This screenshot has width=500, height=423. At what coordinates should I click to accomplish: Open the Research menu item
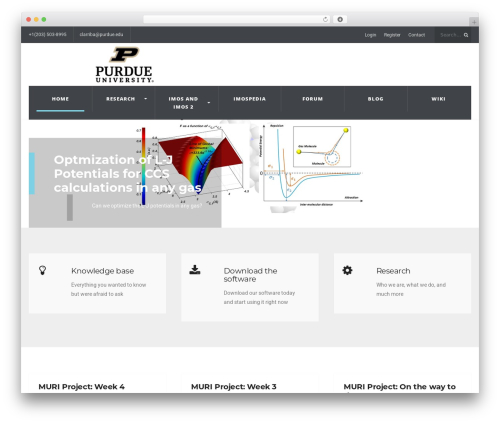121,99
